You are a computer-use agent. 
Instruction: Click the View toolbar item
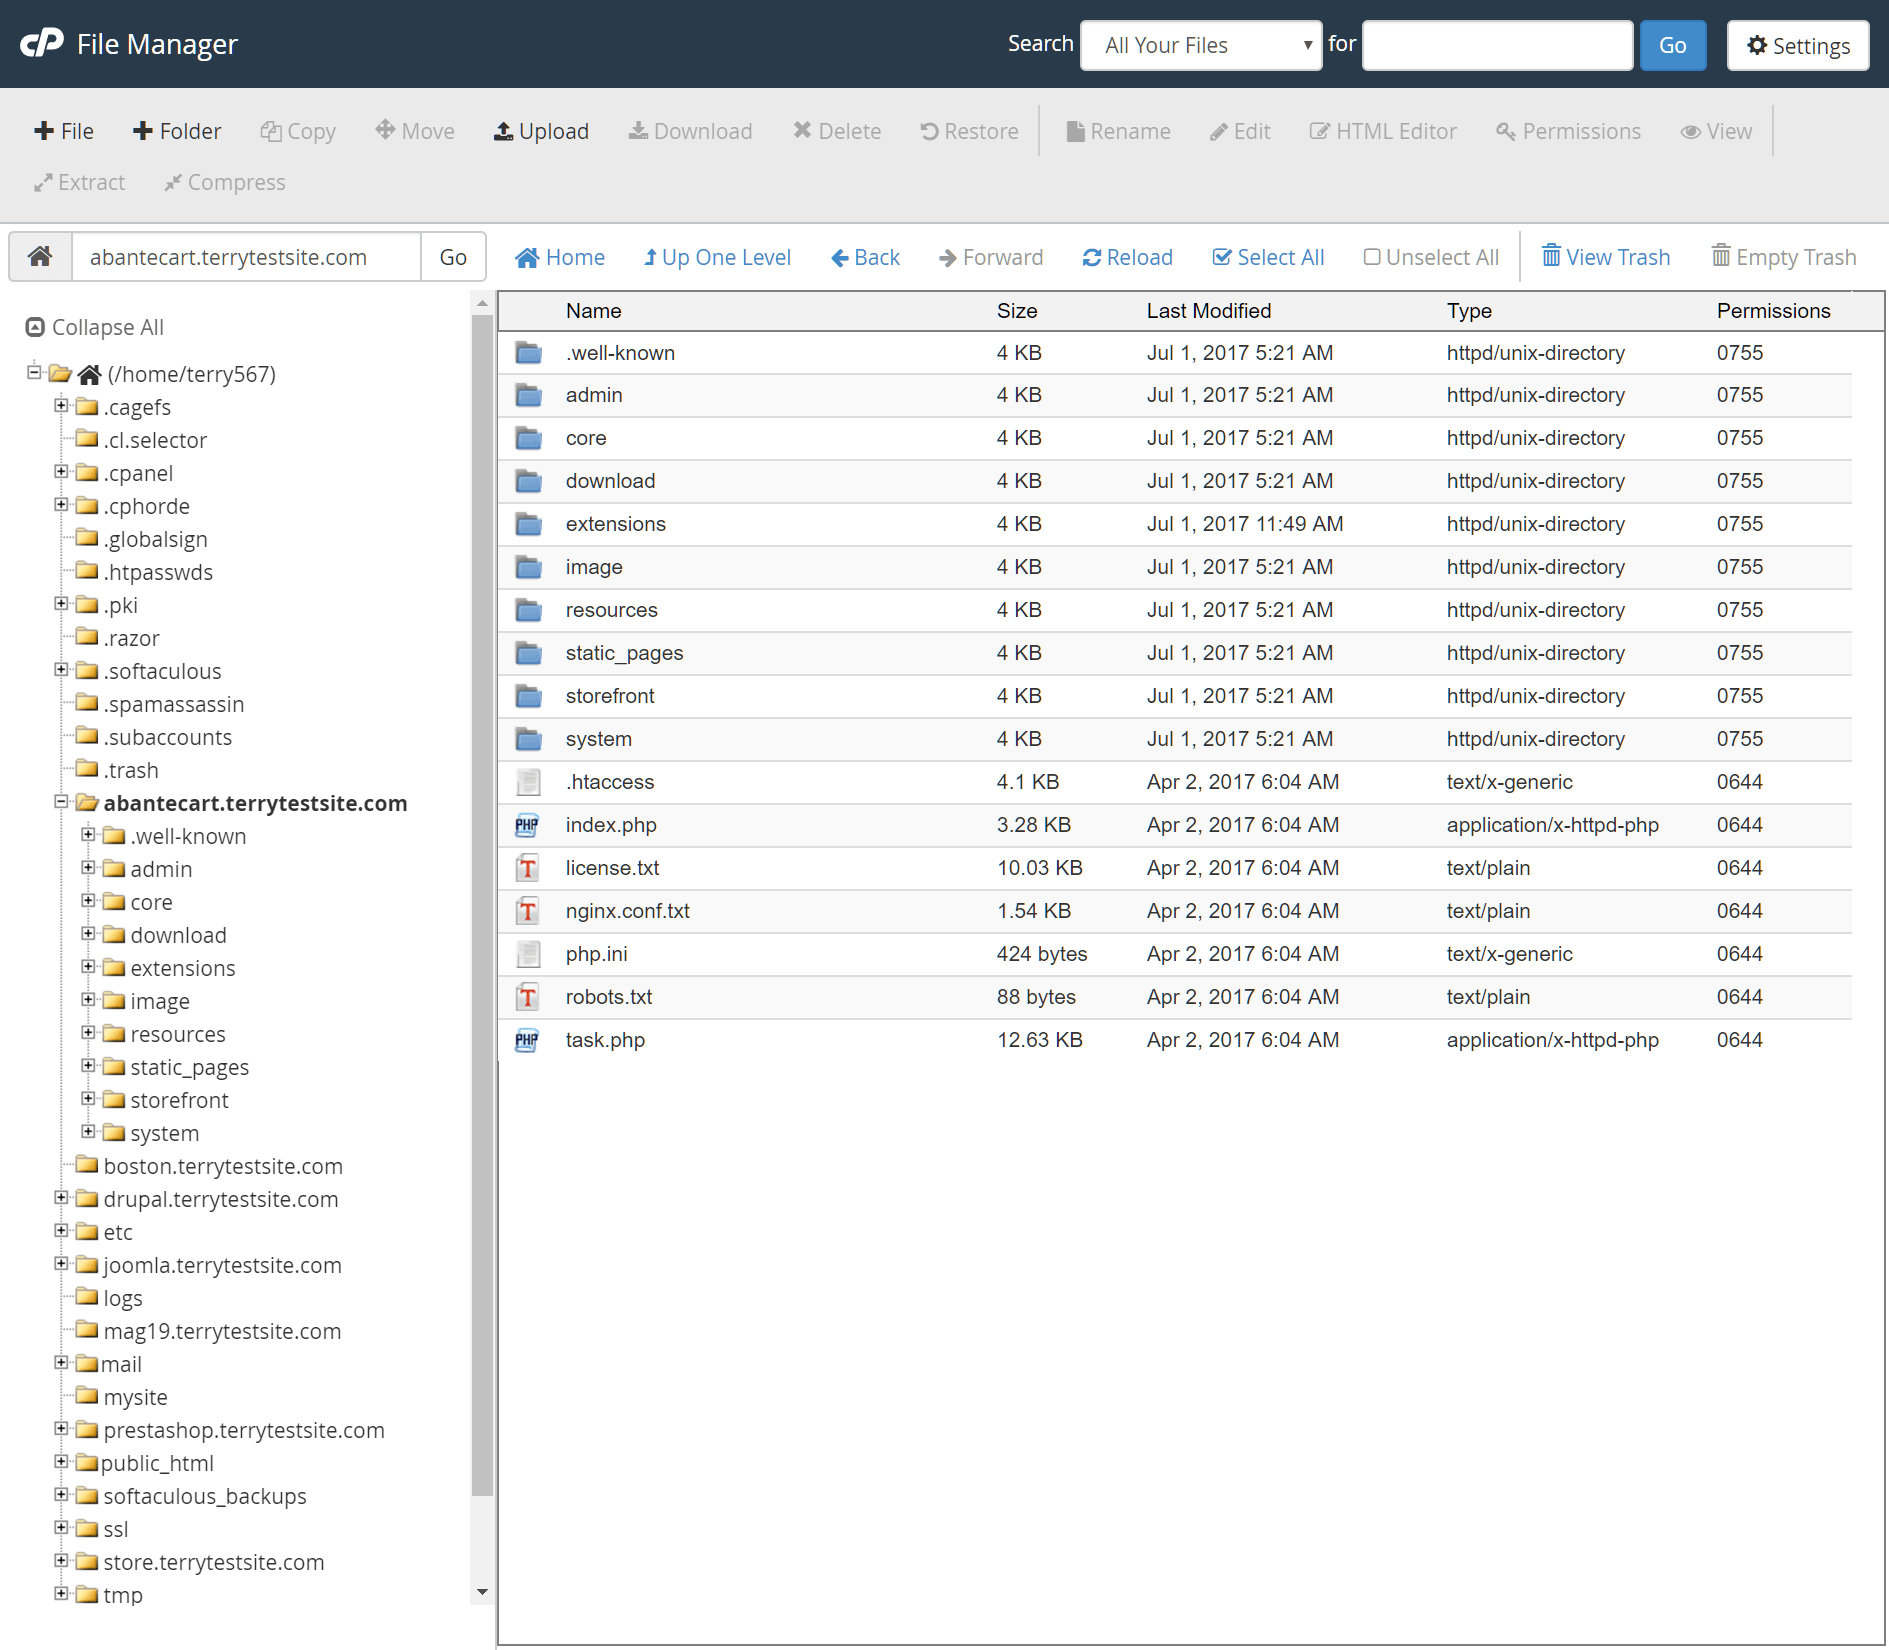click(x=1716, y=131)
